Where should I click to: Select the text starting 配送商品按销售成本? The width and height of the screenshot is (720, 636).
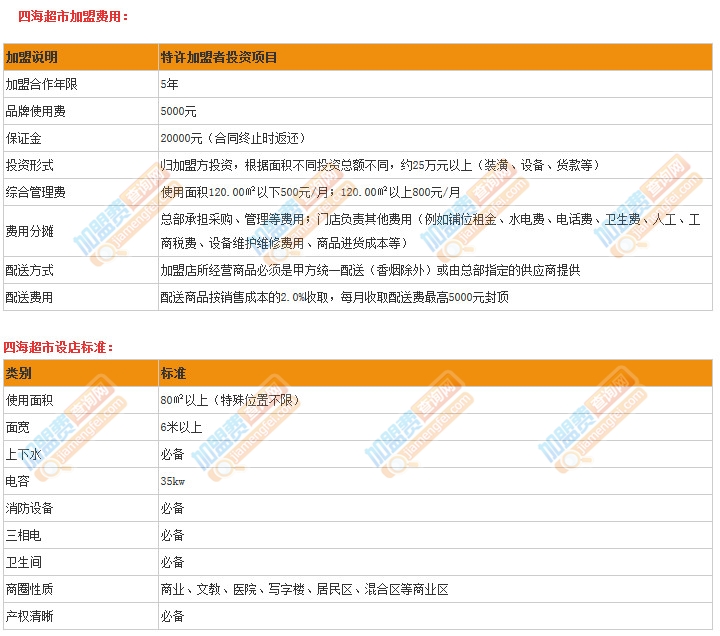click(x=335, y=298)
